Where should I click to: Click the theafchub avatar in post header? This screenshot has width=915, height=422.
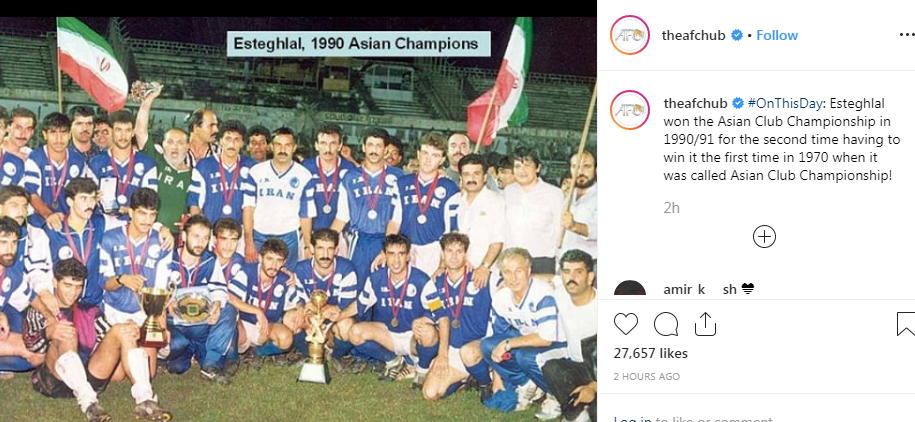point(630,35)
